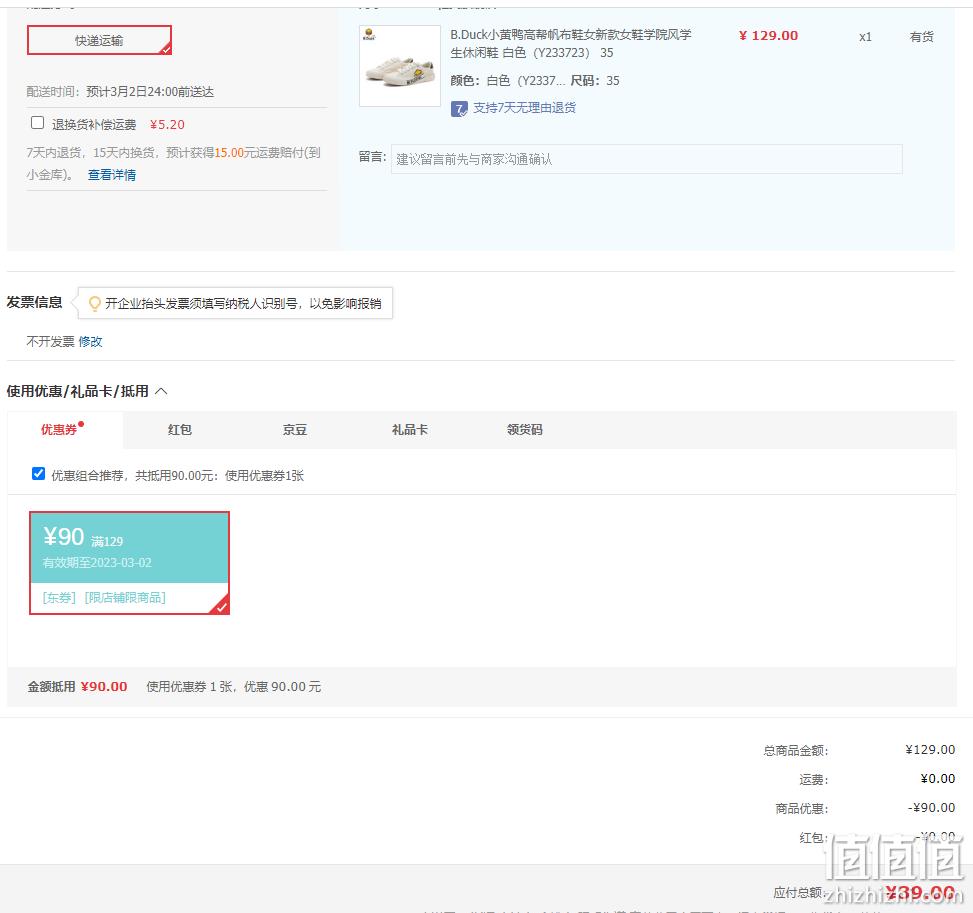The image size is (973, 913).
Task: Click the 支持7天无理由退货 text
Action: (524, 108)
